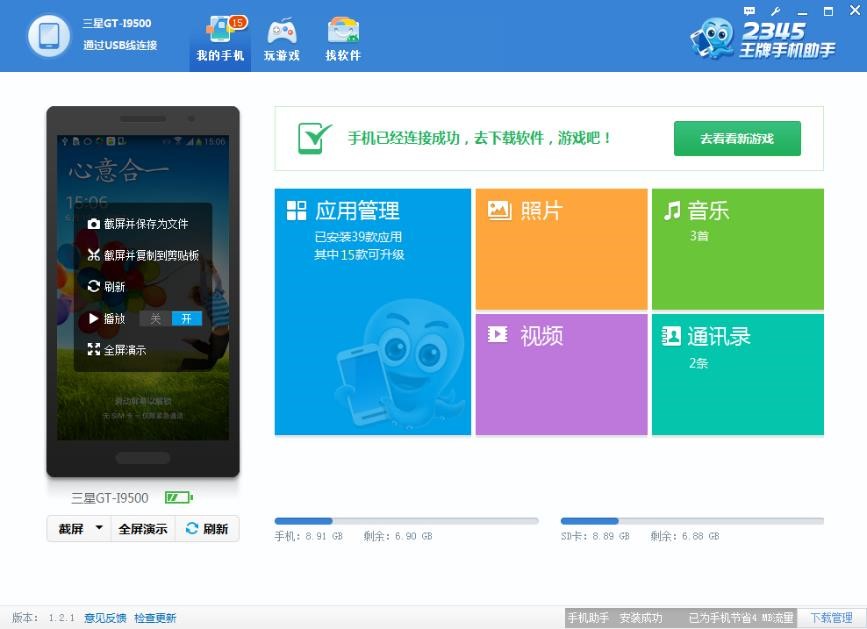Expand the 截屏 dropdown arrow

[x=100, y=528]
